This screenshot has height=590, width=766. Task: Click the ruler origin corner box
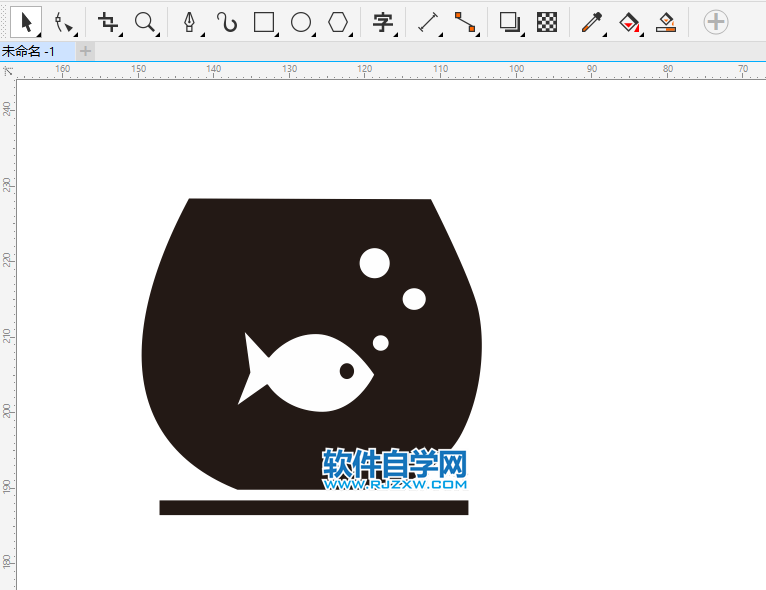8,71
